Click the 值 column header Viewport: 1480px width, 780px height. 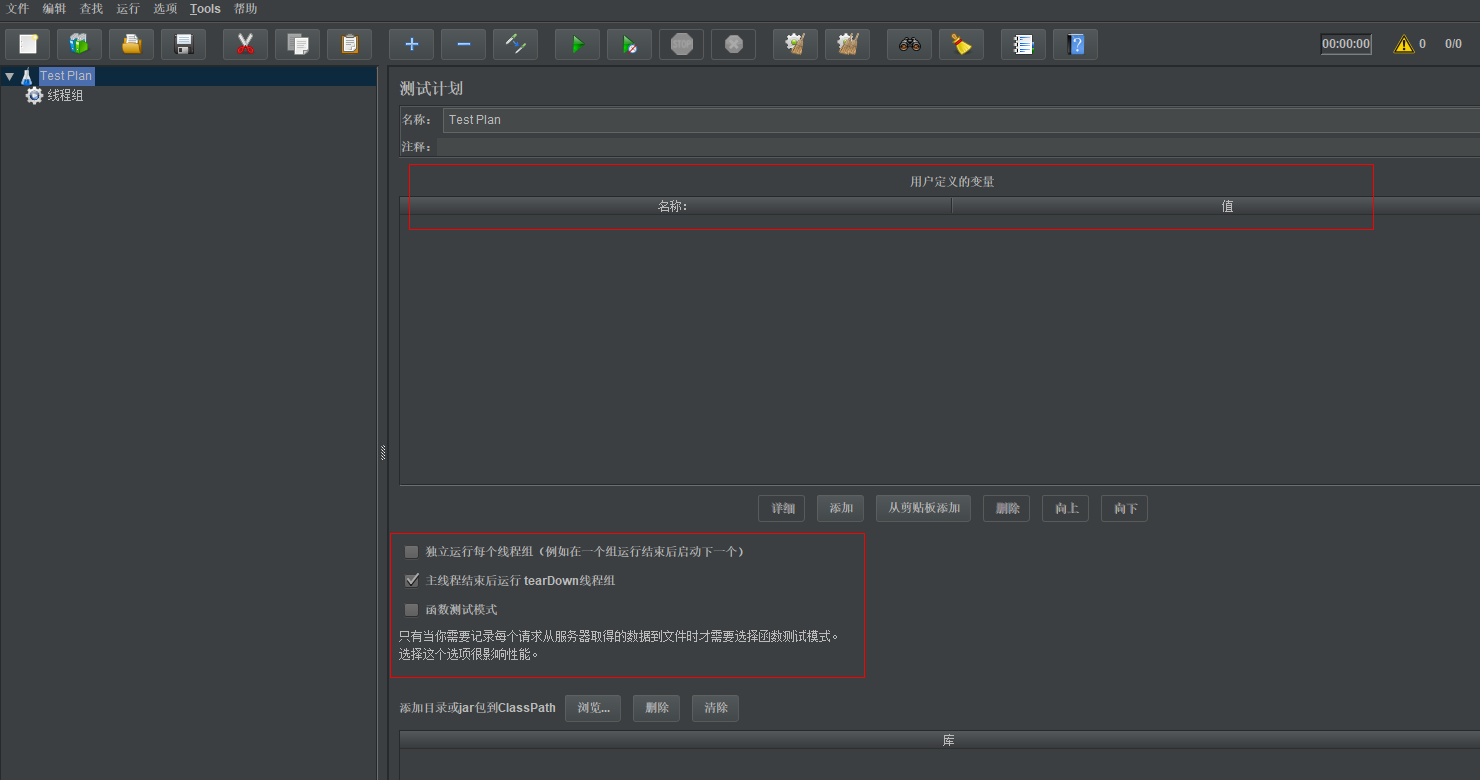(x=1216, y=206)
